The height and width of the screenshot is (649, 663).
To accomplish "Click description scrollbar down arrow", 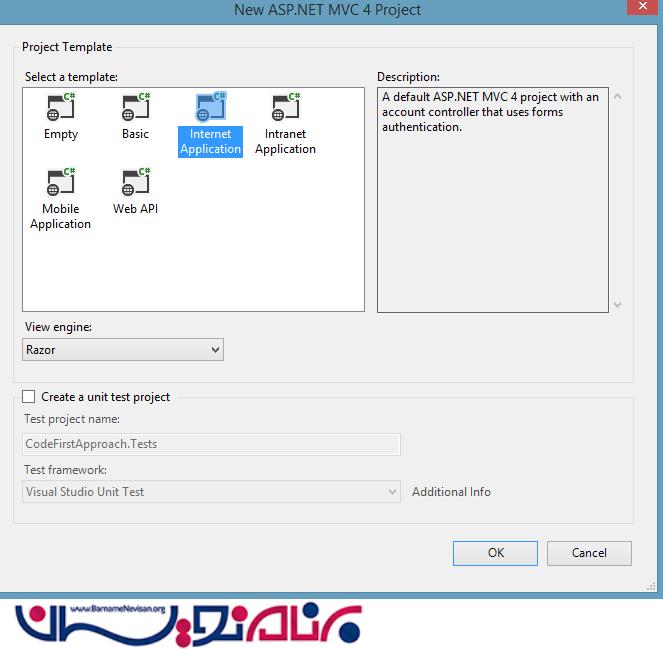I will [x=617, y=304].
